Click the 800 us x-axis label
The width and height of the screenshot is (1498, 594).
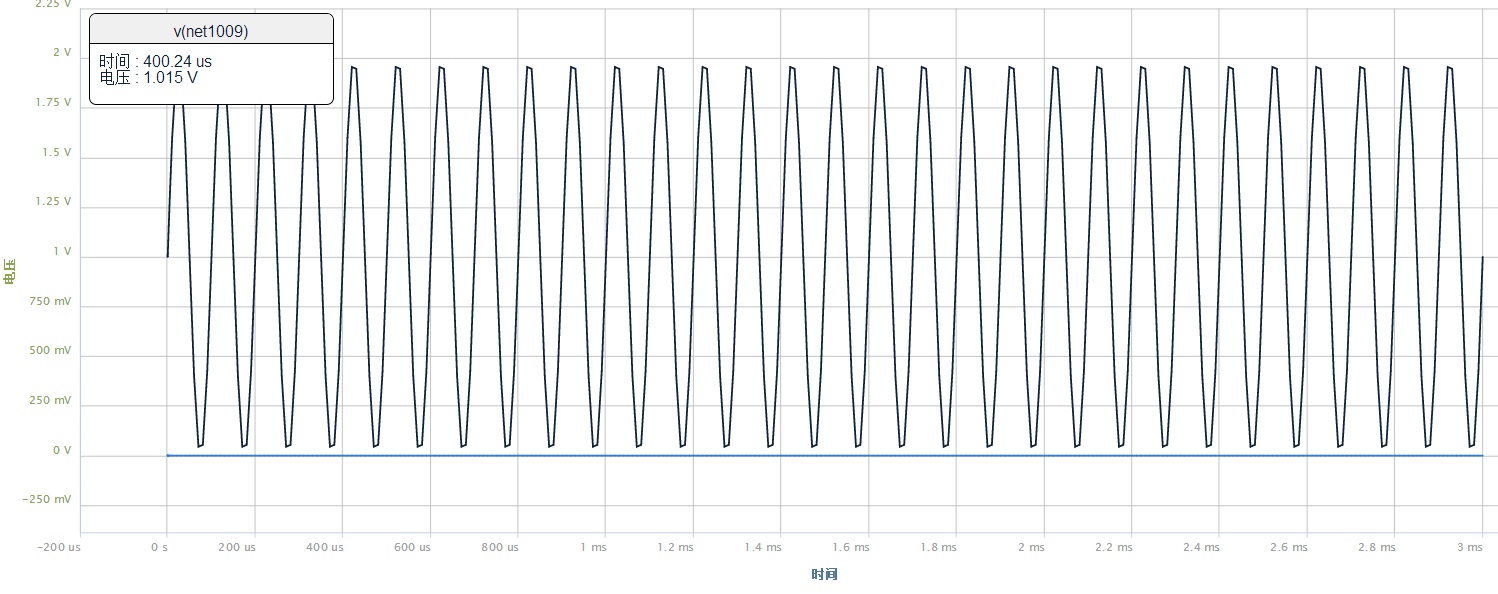pos(500,548)
